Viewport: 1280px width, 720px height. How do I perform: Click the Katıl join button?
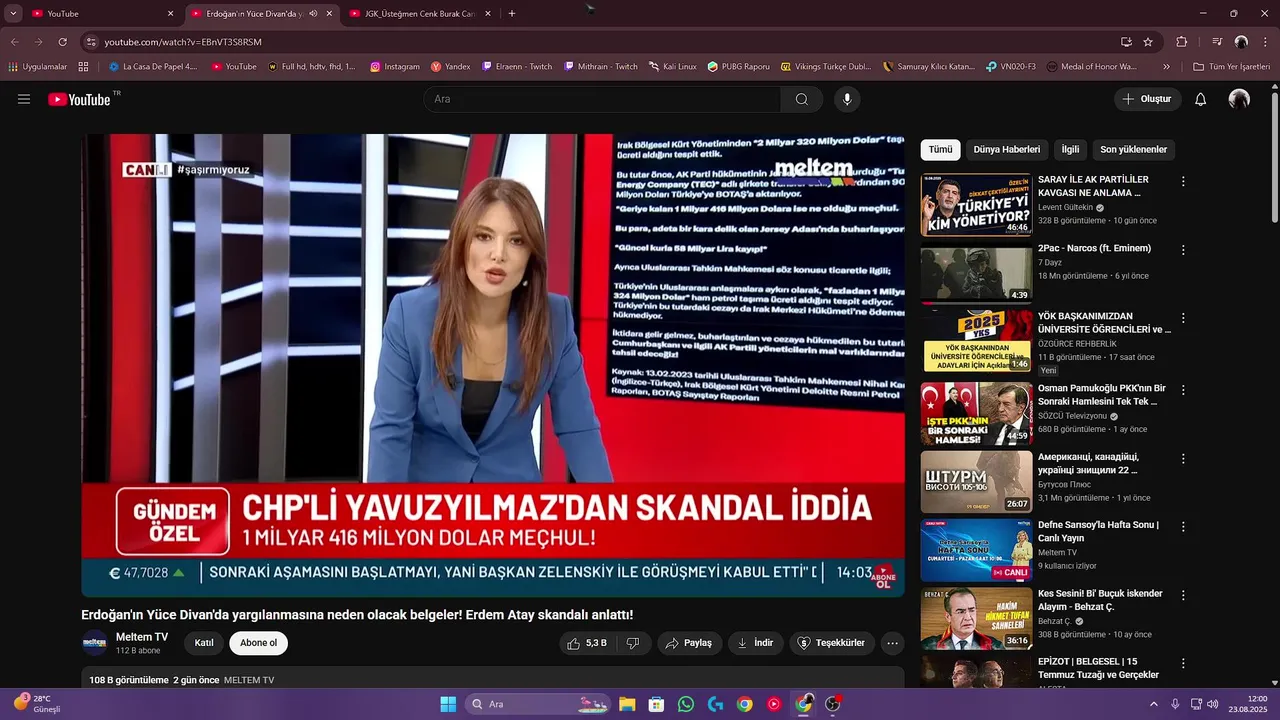(204, 643)
